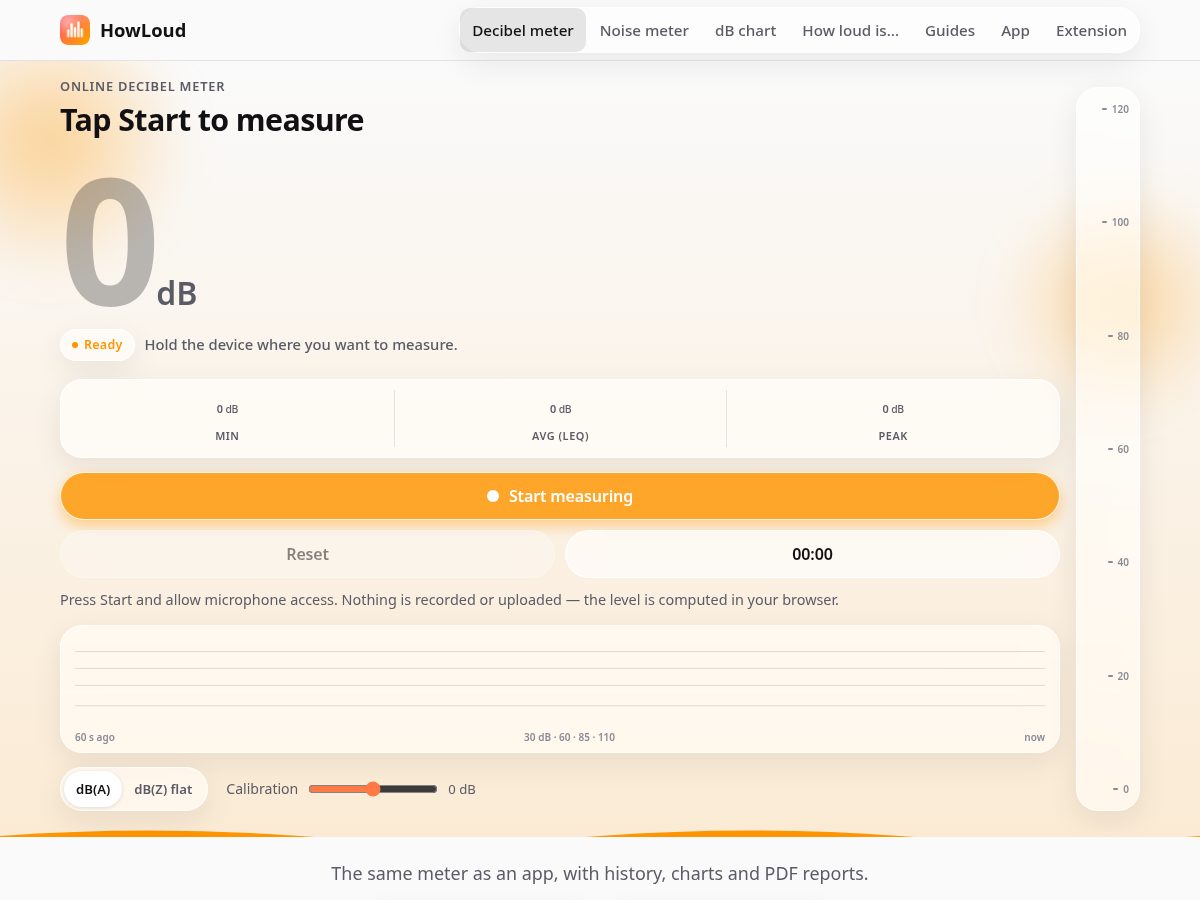Open the HowLoud home link text

point(143,30)
